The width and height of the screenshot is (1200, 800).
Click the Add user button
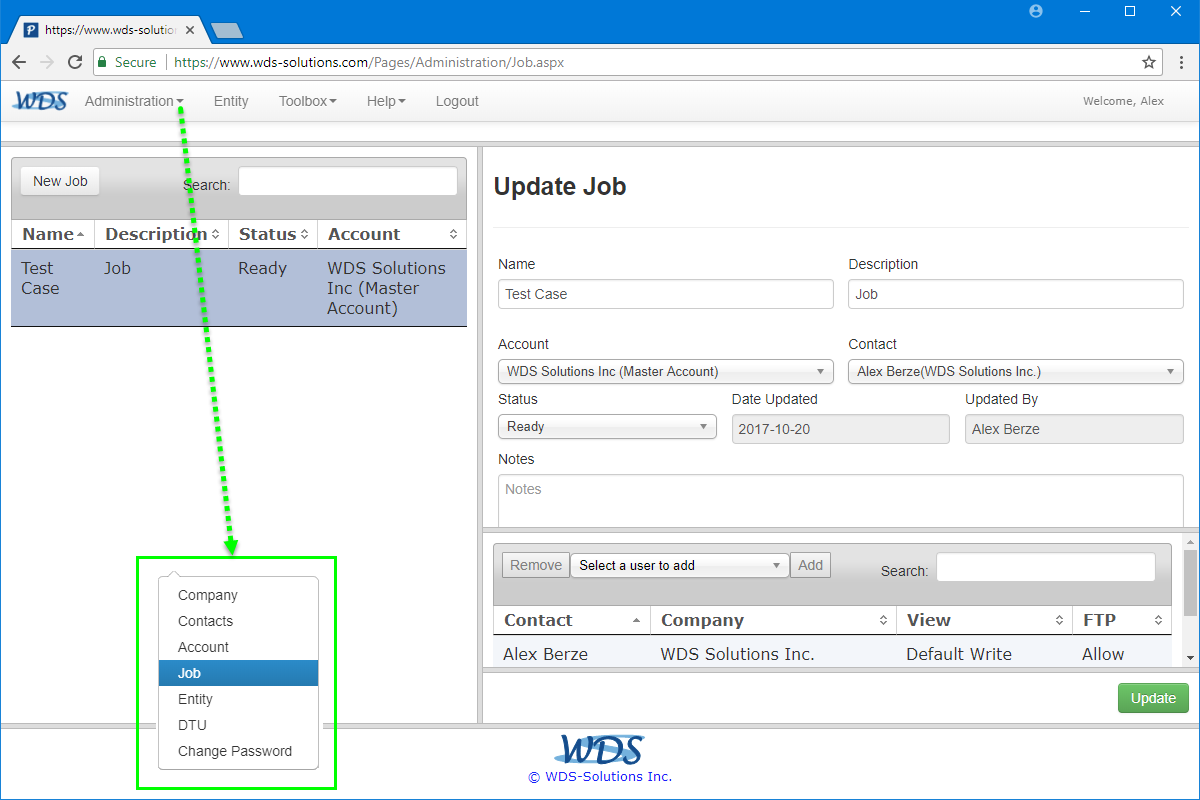tap(811, 565)
